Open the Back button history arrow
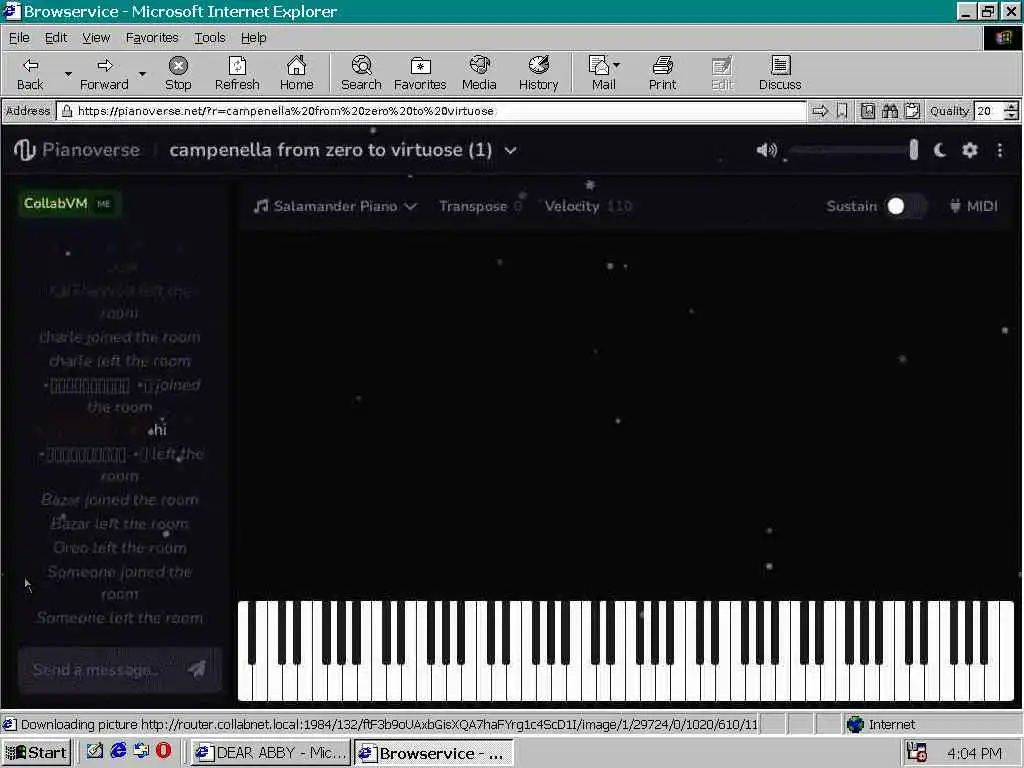Screen dimensions: 1024x768 (68, 74)
